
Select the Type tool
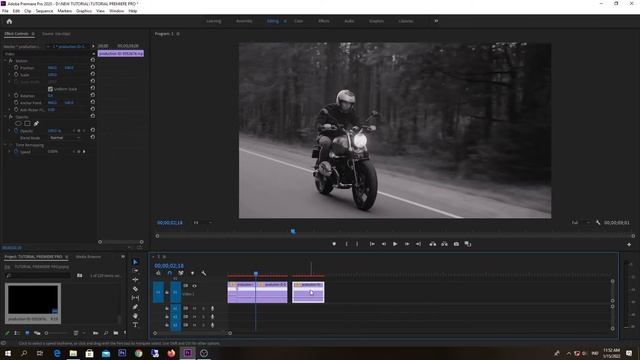[136, 325]
